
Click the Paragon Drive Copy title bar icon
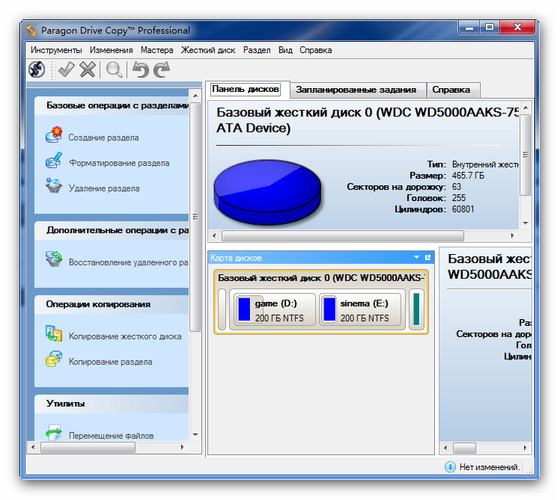pos(31,31)
